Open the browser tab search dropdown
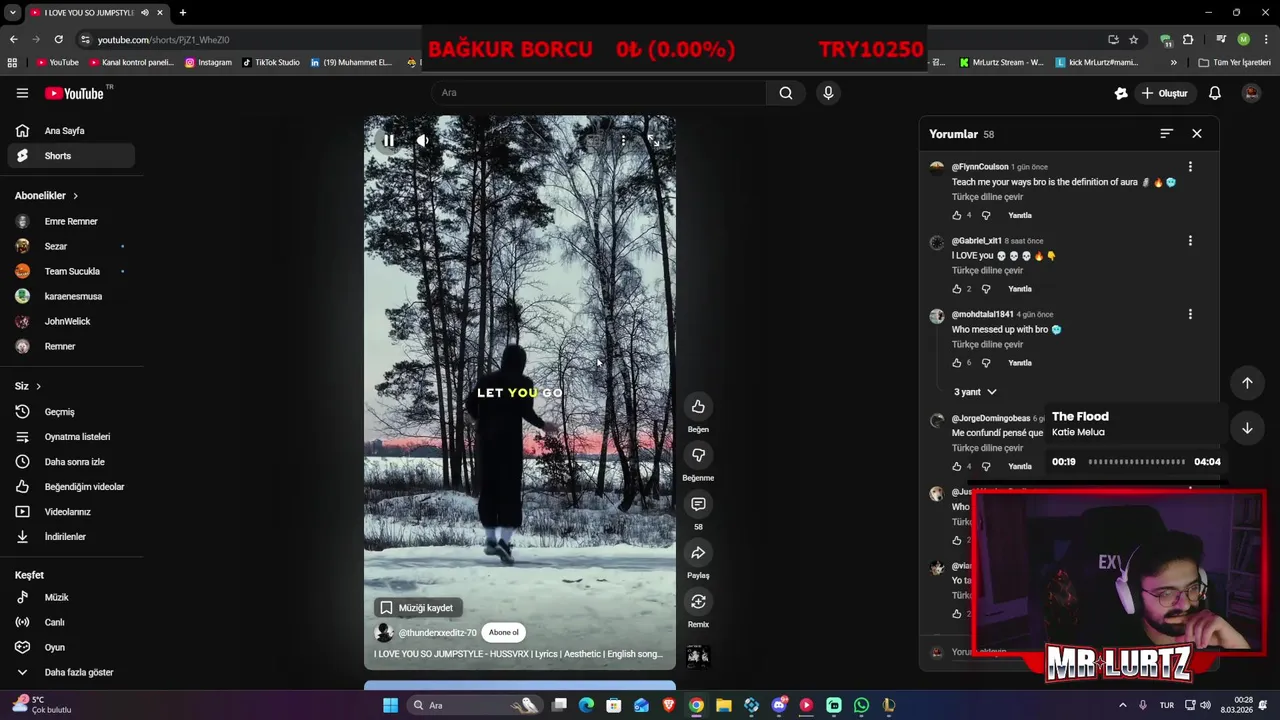 tap(12, 12)
